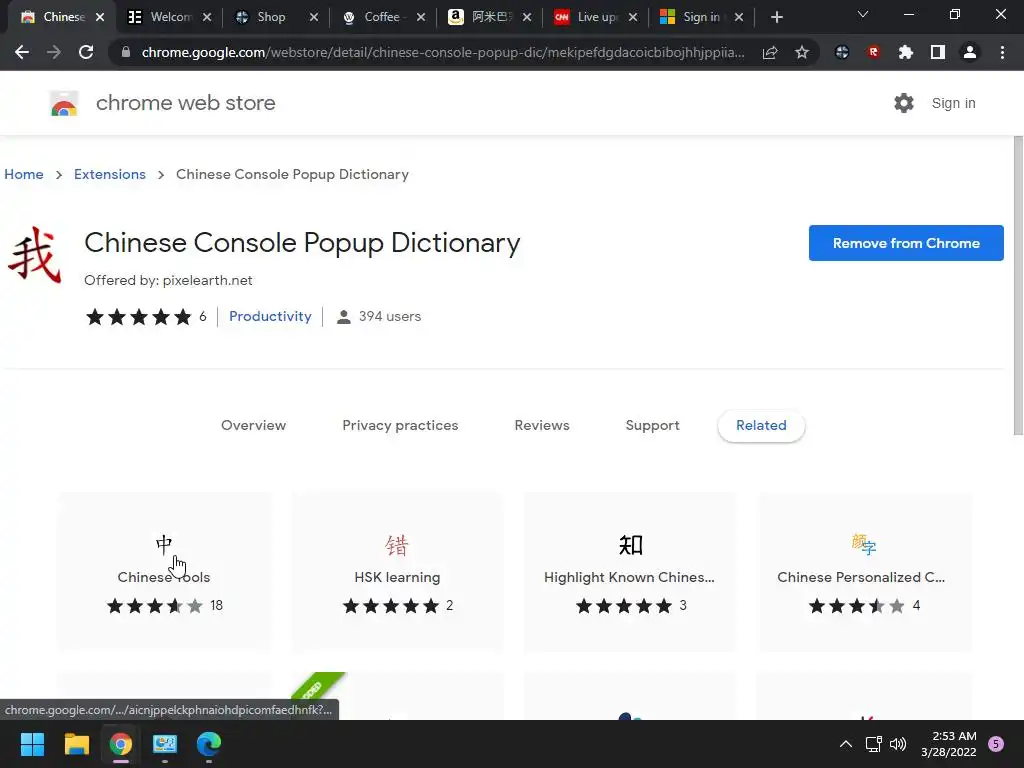Click the Sign in link
The width and height of the screenshot is (1024, 768).
tap(953, 103)
